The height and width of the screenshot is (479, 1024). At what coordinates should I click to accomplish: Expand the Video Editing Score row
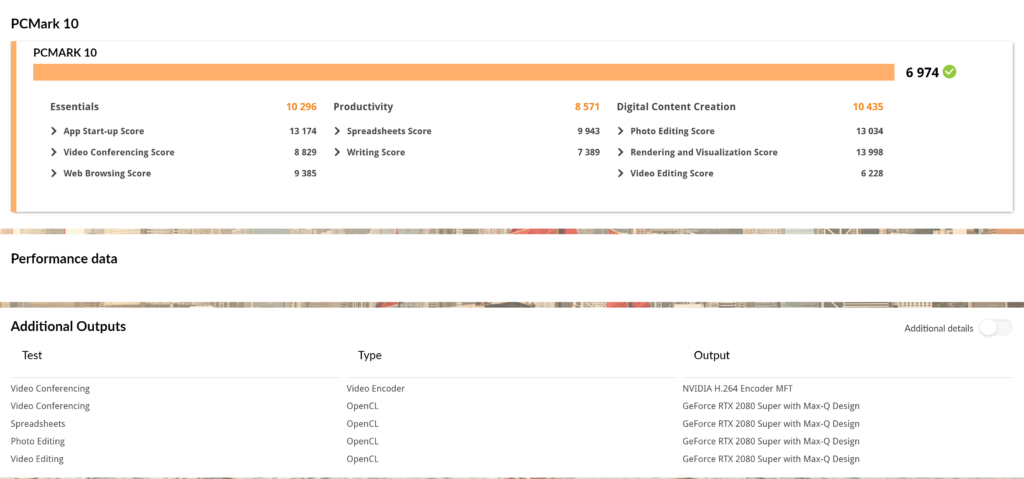(621, 173)
